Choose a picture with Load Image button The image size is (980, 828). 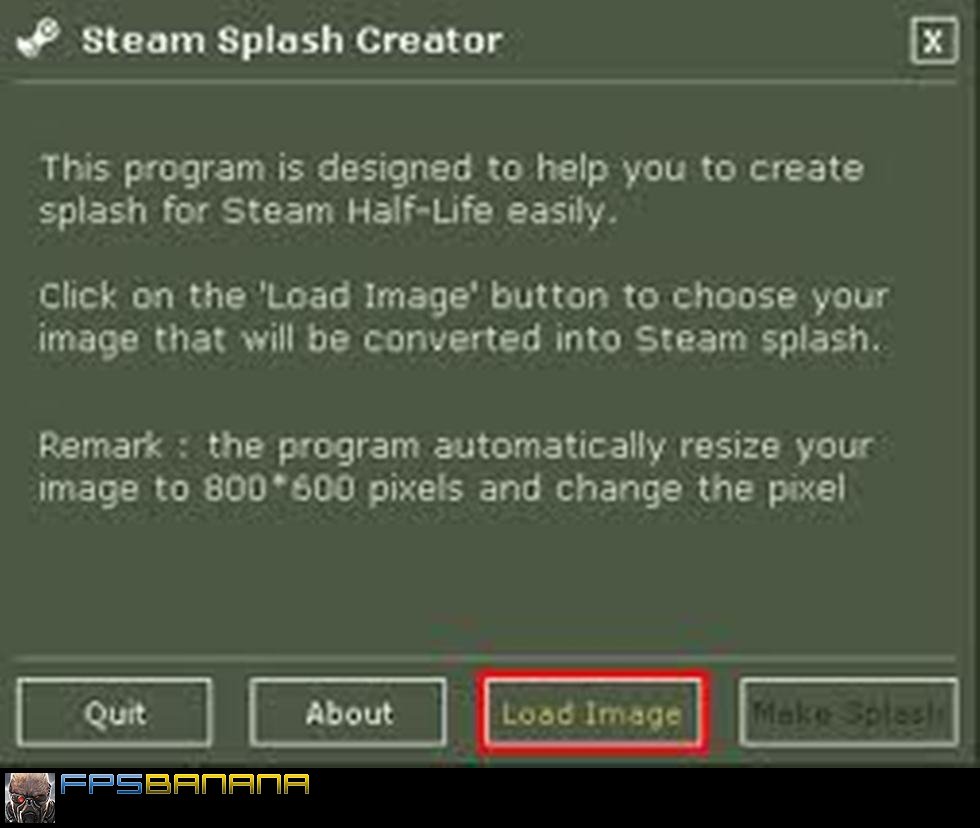pyautogui.click(x=592, y=713)
